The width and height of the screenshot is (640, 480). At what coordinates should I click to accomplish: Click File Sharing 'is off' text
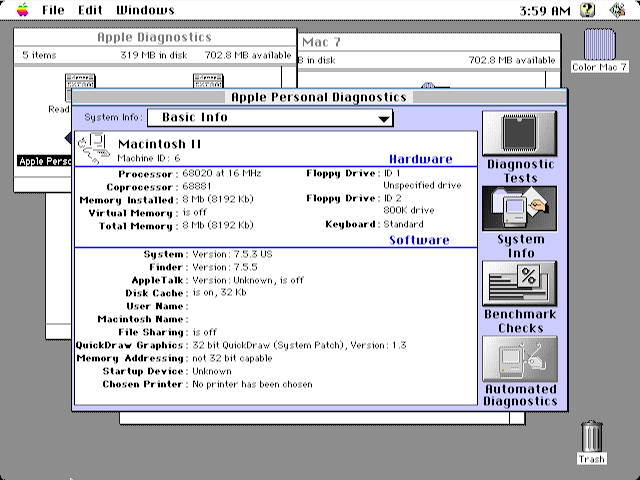pyautogui.click(x=204, y=332)
